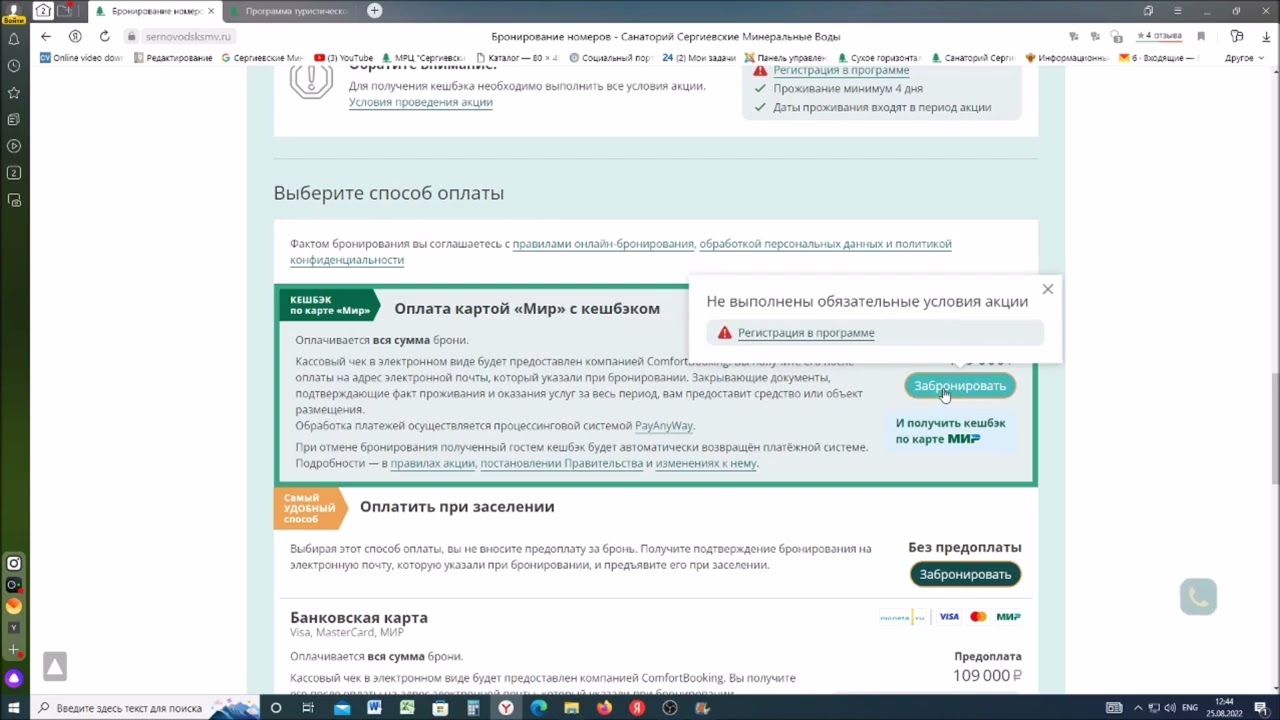Open Excel from the taskbar
The height and width of the screenshot is (720, 1280).
click(x=407, y=708)
